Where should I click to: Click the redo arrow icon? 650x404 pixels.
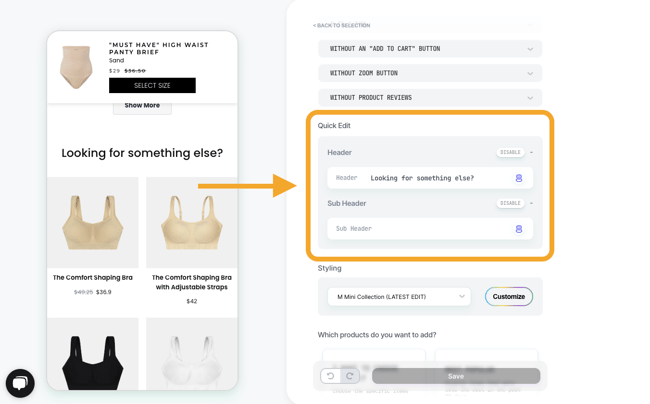tap(350, 376)
